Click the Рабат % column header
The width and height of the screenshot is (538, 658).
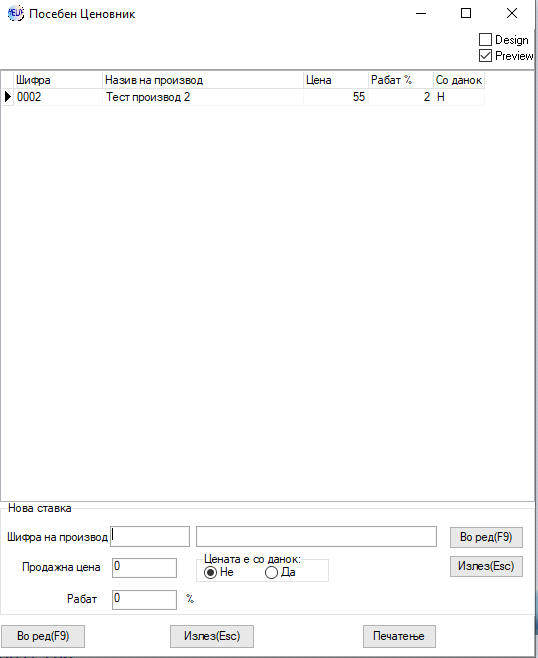tap(401, 80)
